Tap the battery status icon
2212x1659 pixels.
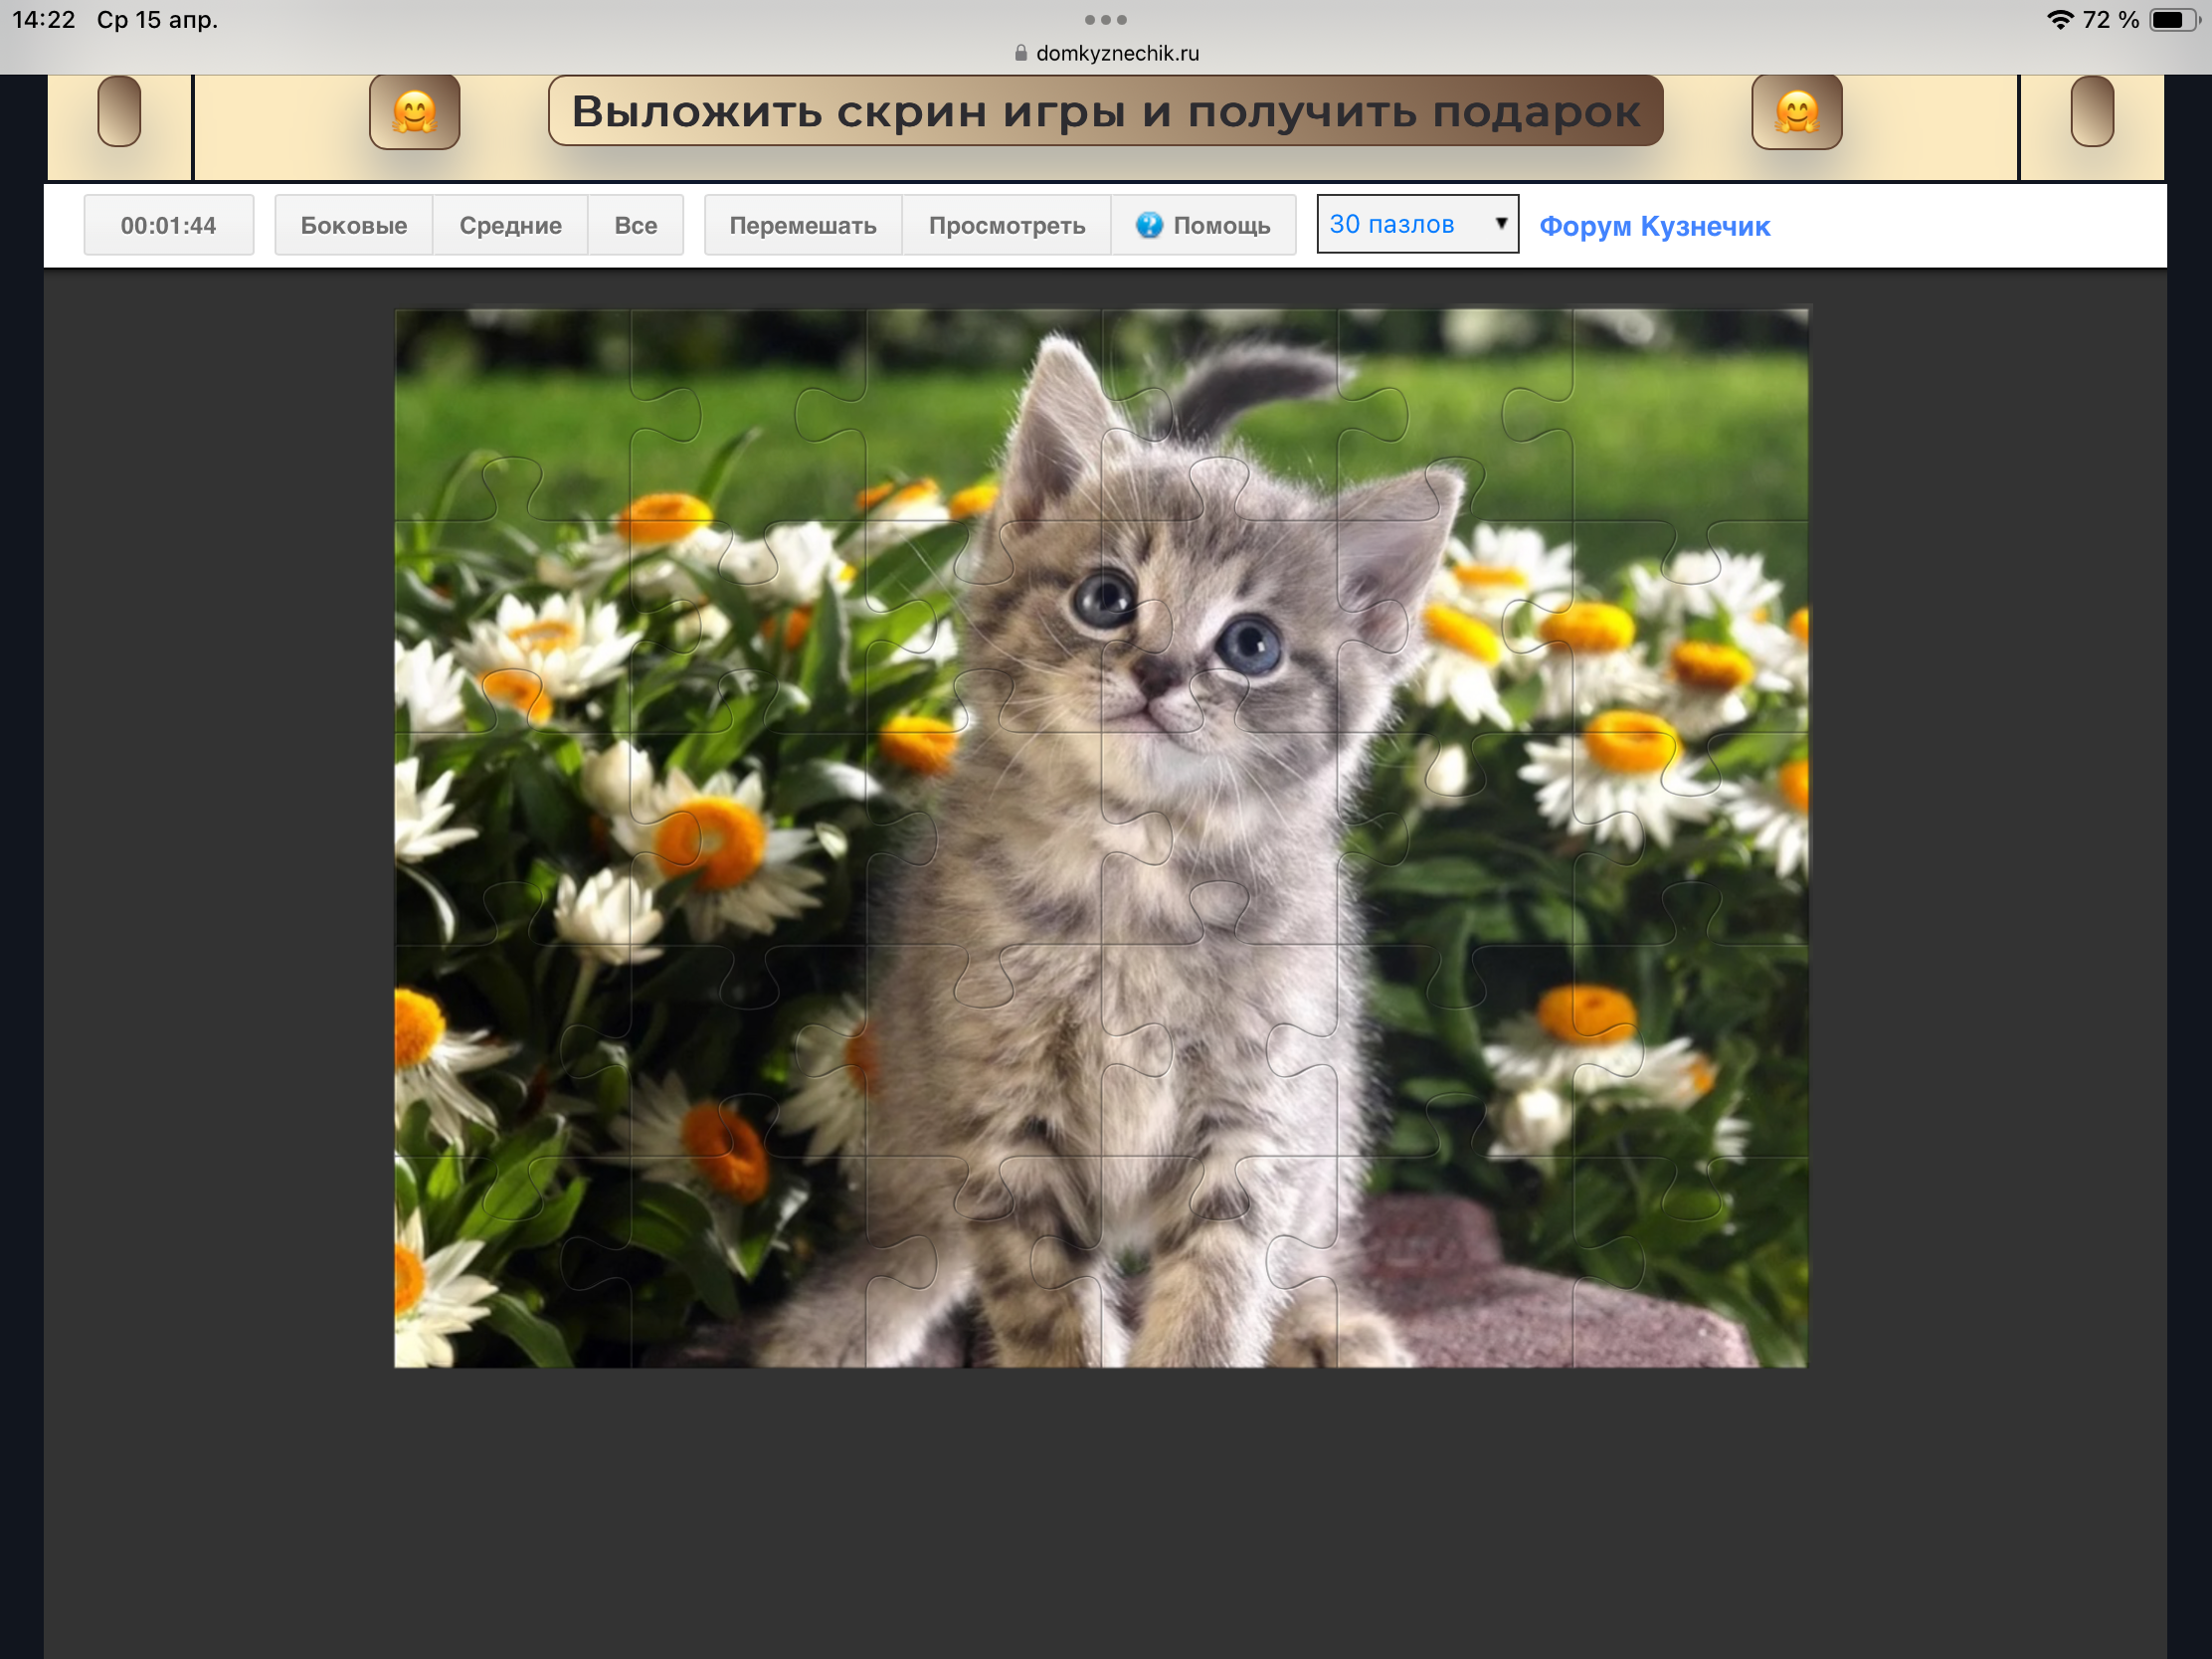point(2171,20)
